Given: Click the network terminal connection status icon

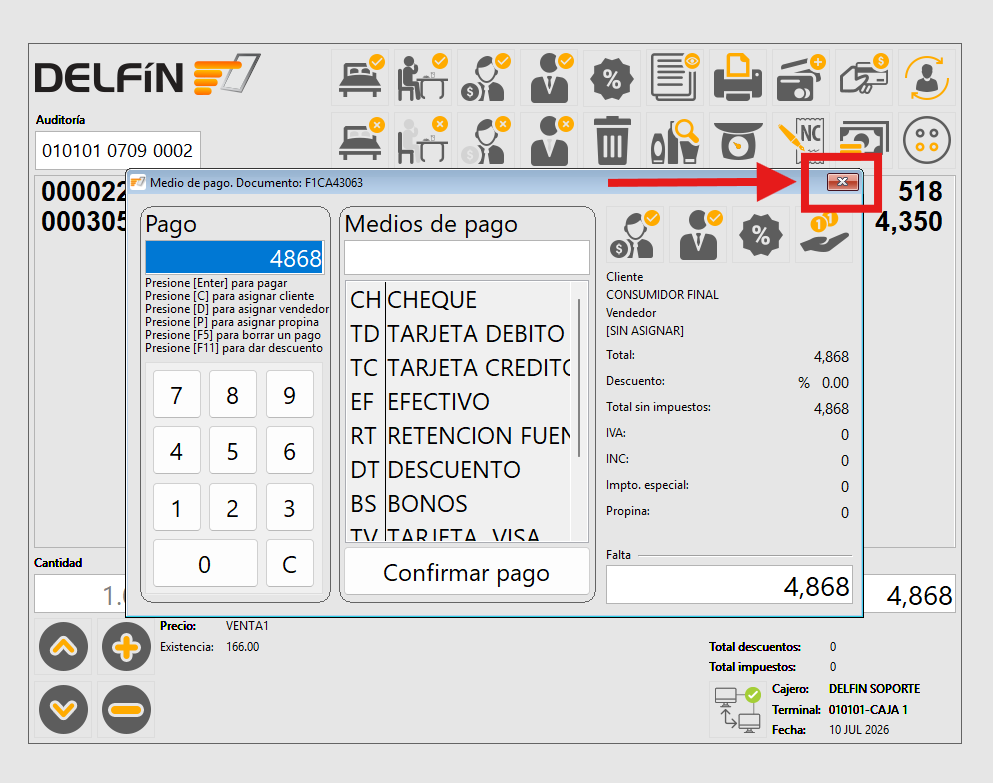Looking at the screenshot, I should [x=737, y=710].
